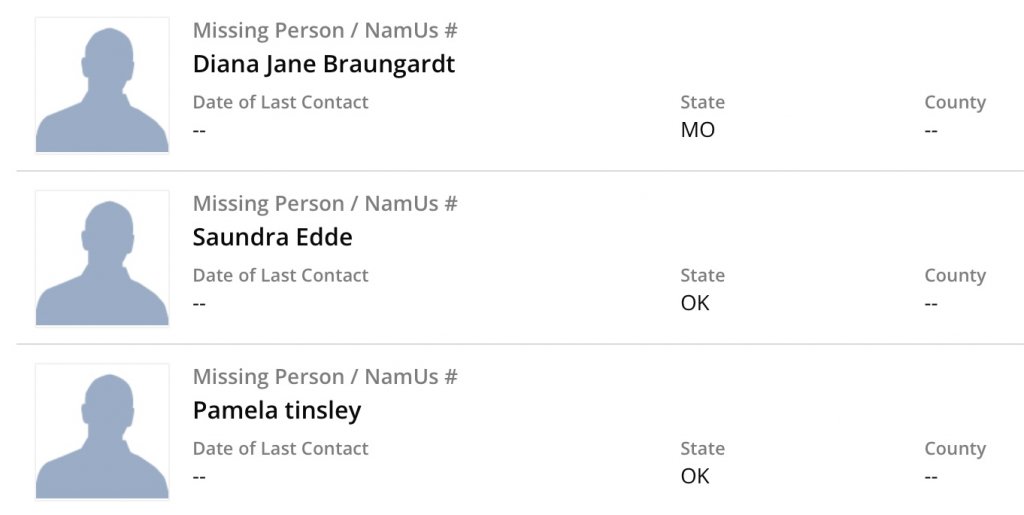Screen dimensions: 1024x515
Task: Click the State label in Diana Braungardt's row
Action: 702,102
